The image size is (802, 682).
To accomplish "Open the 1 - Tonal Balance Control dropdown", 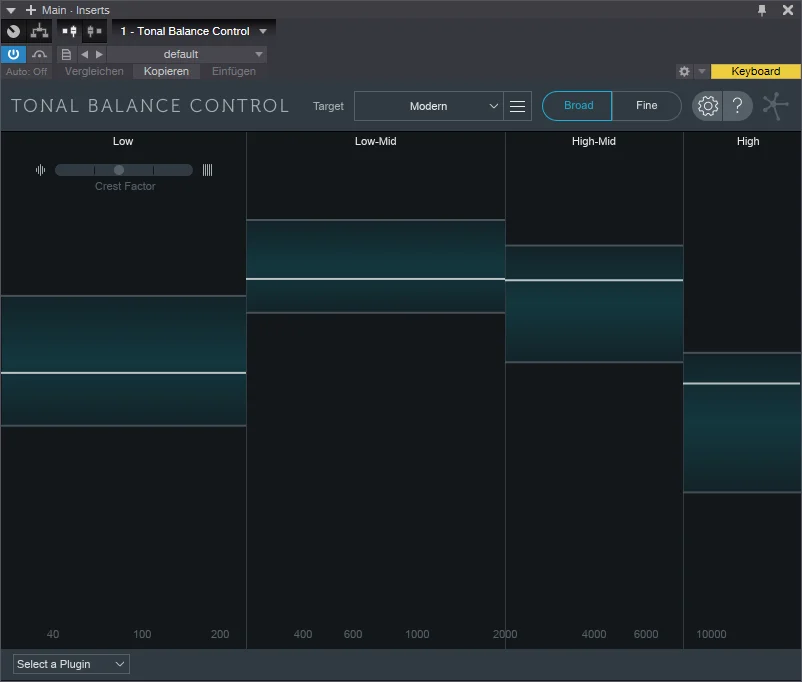I will (194, 31).
